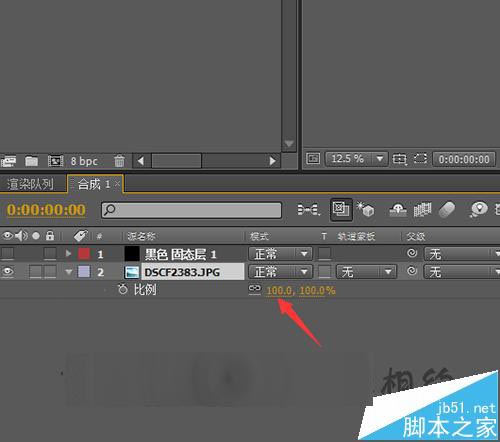
Task: Toggle the live update icon
Action: coord(341,209)
